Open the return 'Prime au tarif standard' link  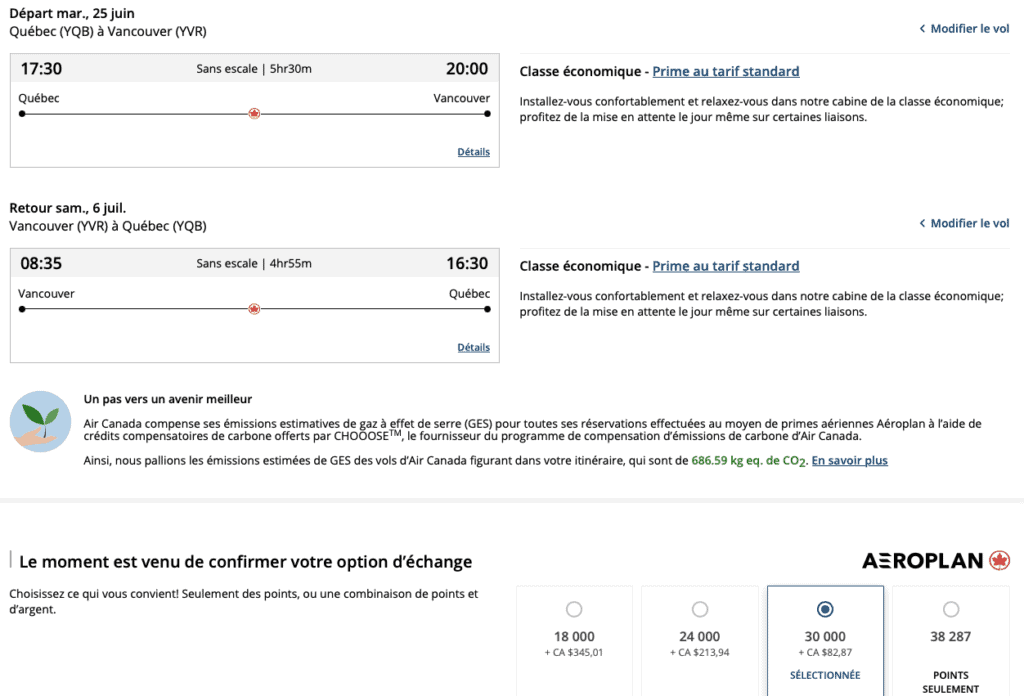tap(726, 267)
